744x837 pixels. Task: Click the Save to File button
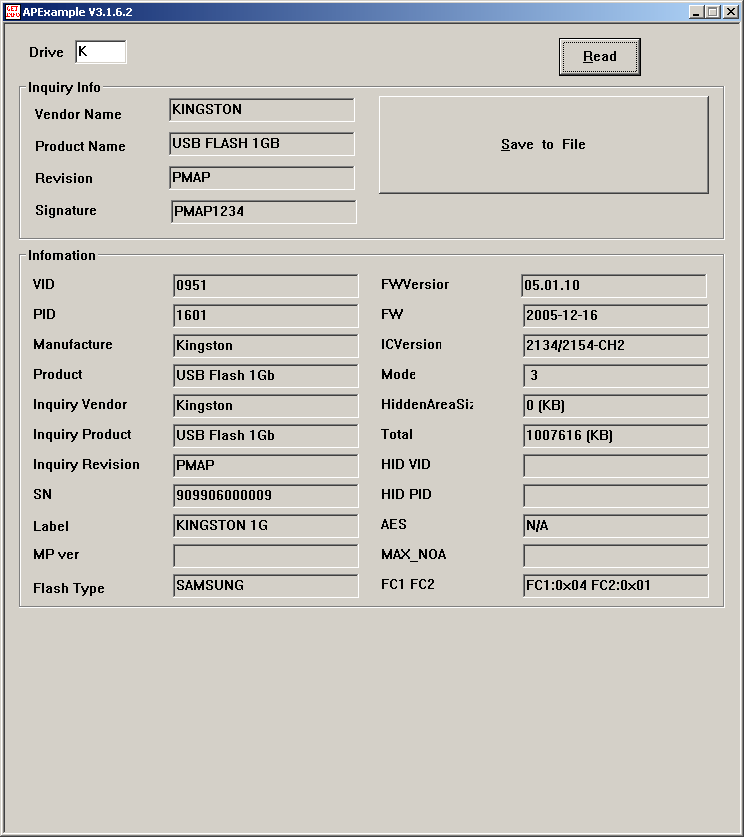pyautogui.click(x=543, y=145)
